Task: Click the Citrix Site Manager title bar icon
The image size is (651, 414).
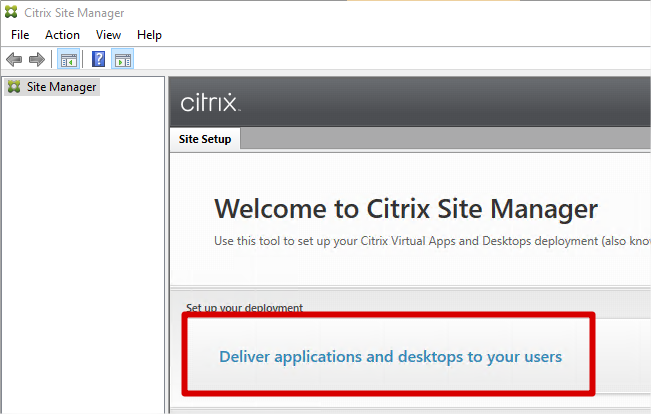Action: [11, 12]
